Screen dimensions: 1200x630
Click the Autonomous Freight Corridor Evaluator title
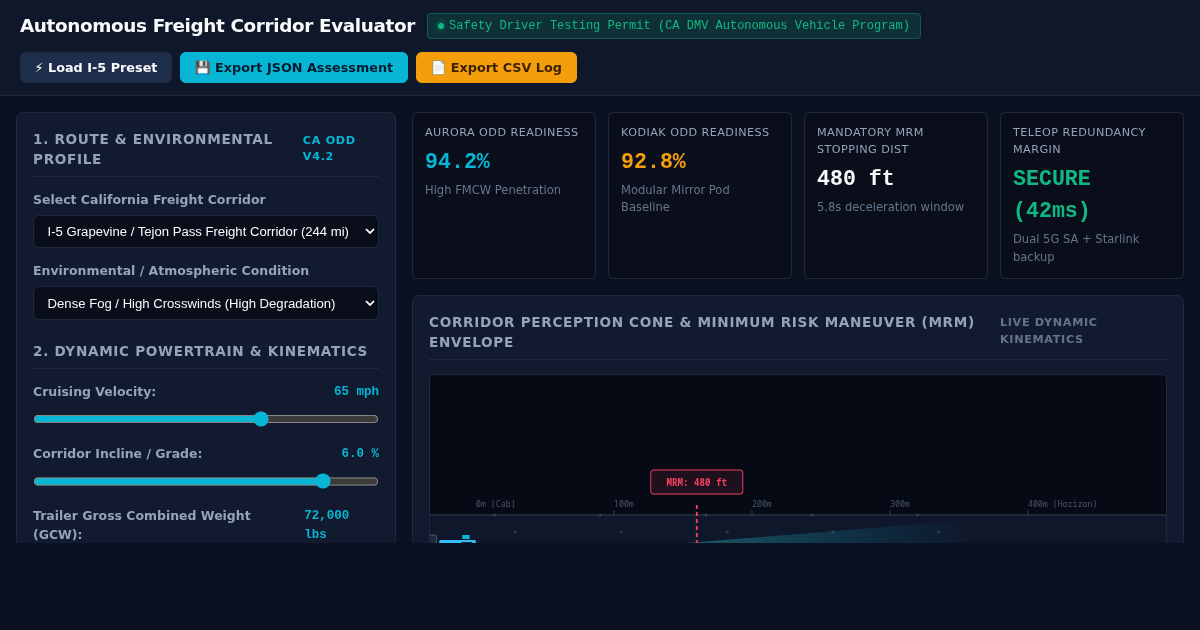tap(217, 26)
